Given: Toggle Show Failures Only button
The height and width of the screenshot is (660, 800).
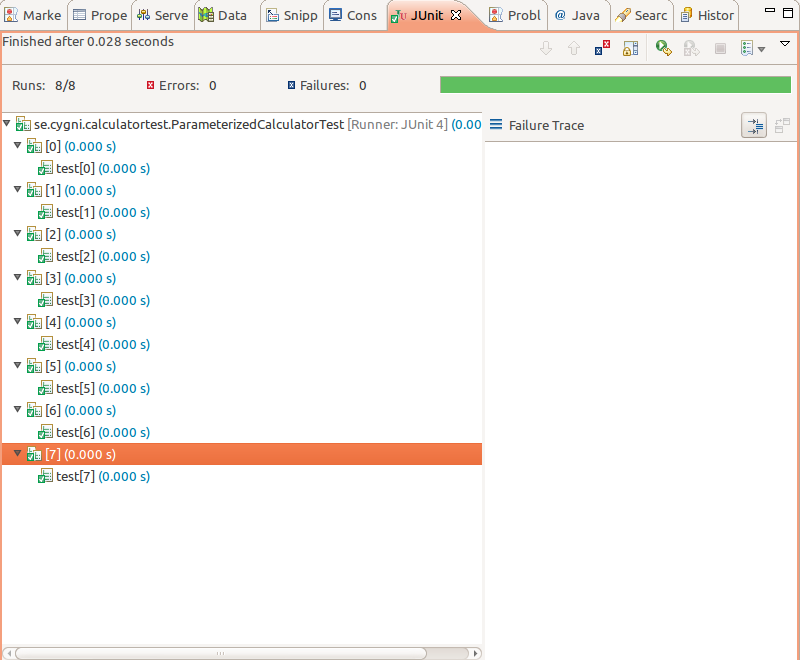Looking at the screenshot, I should click(x=602, y=48).
